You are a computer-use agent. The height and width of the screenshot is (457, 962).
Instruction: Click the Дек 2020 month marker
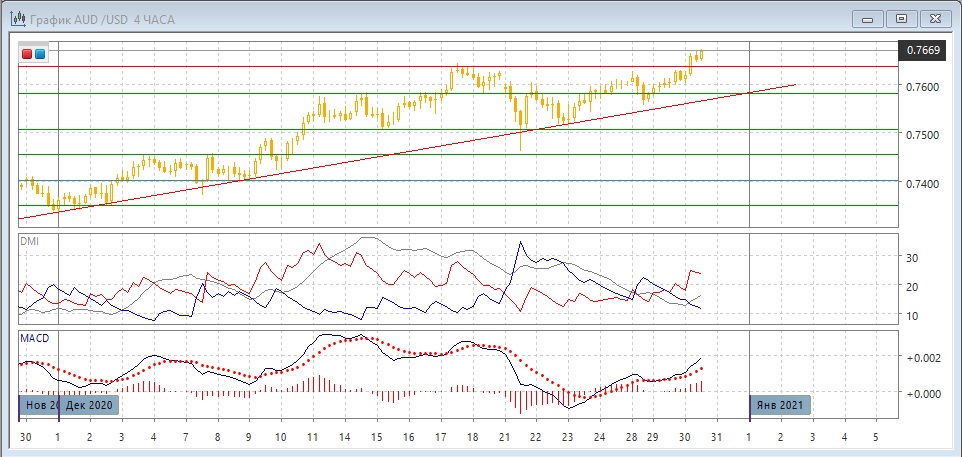(89, 406)
